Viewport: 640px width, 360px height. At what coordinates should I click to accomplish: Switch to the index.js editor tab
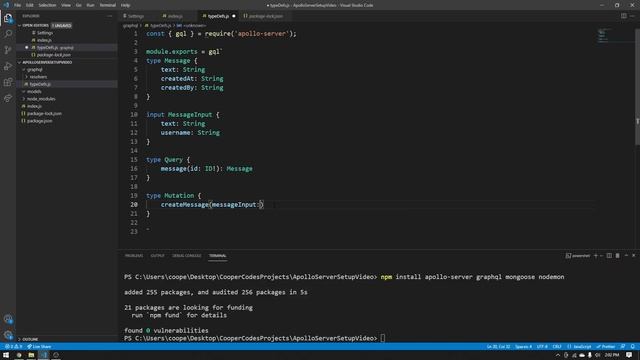click(175, 16)
